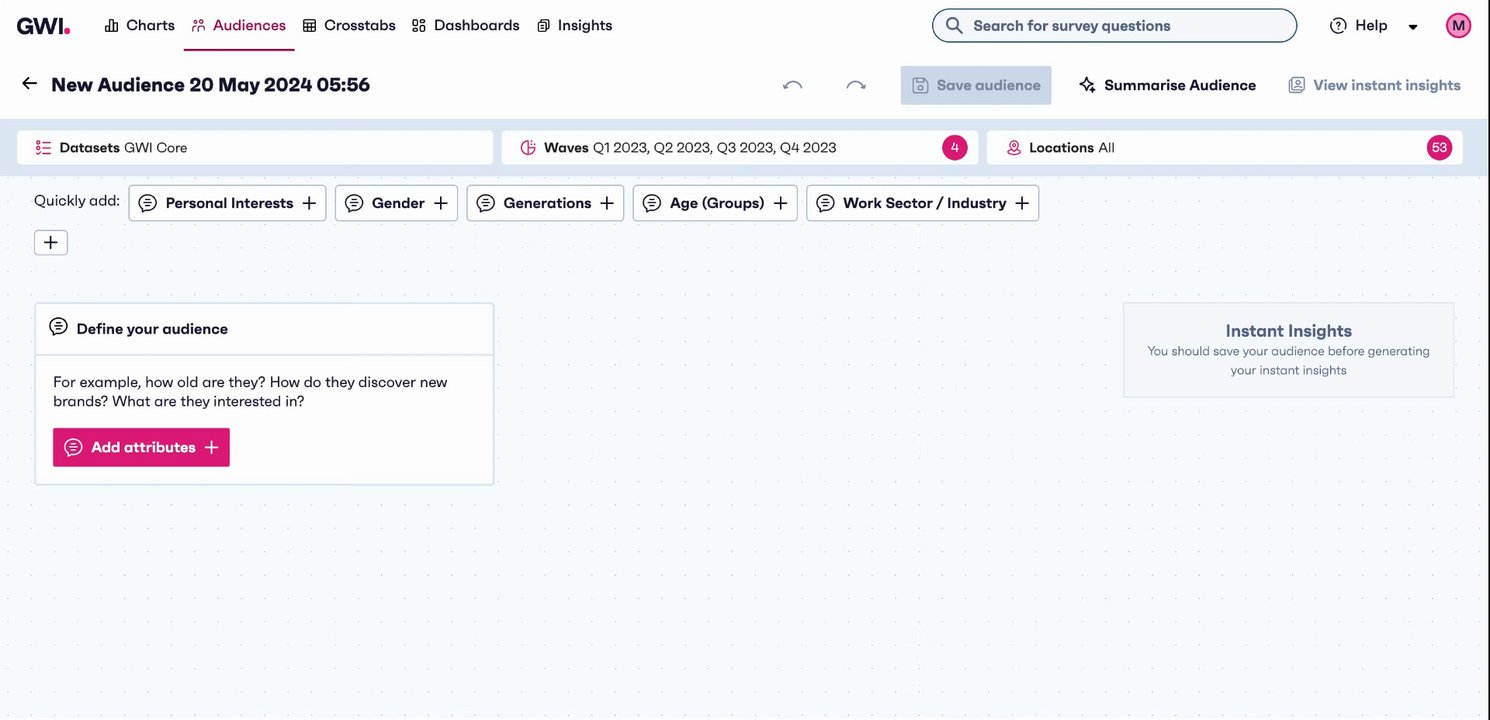Click the plus button below Quickly add
1490x720 pixels.
click(51, 242)
